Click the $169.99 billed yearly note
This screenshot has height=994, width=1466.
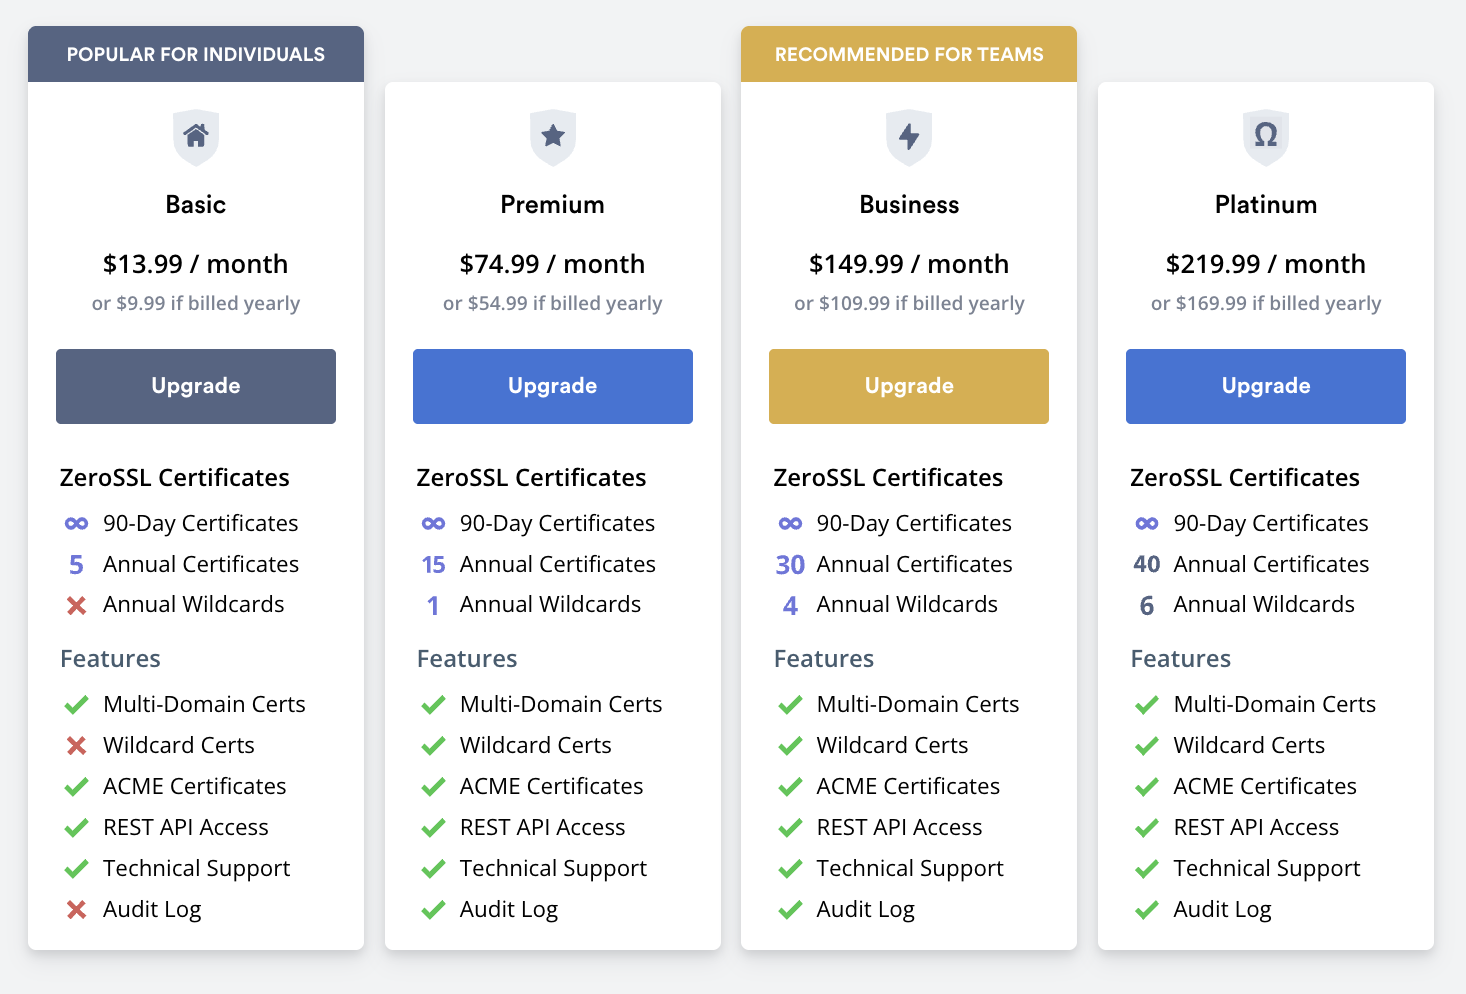1266,303
